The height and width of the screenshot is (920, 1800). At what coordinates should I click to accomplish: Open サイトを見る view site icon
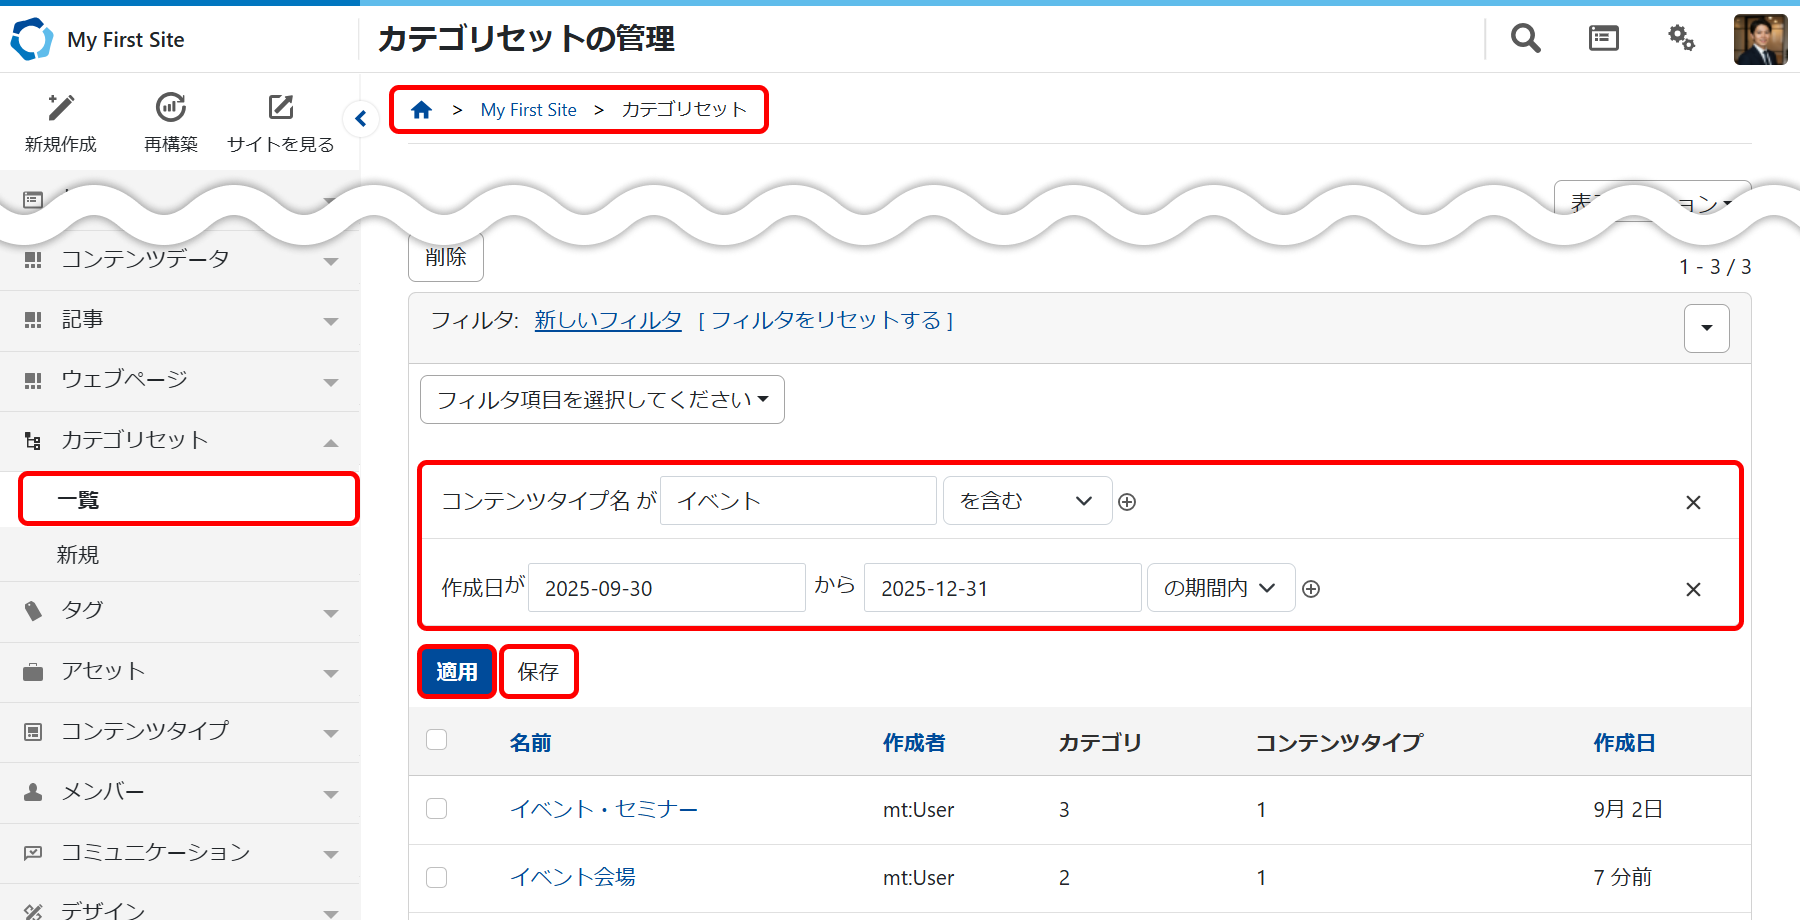tap(281, 108)
